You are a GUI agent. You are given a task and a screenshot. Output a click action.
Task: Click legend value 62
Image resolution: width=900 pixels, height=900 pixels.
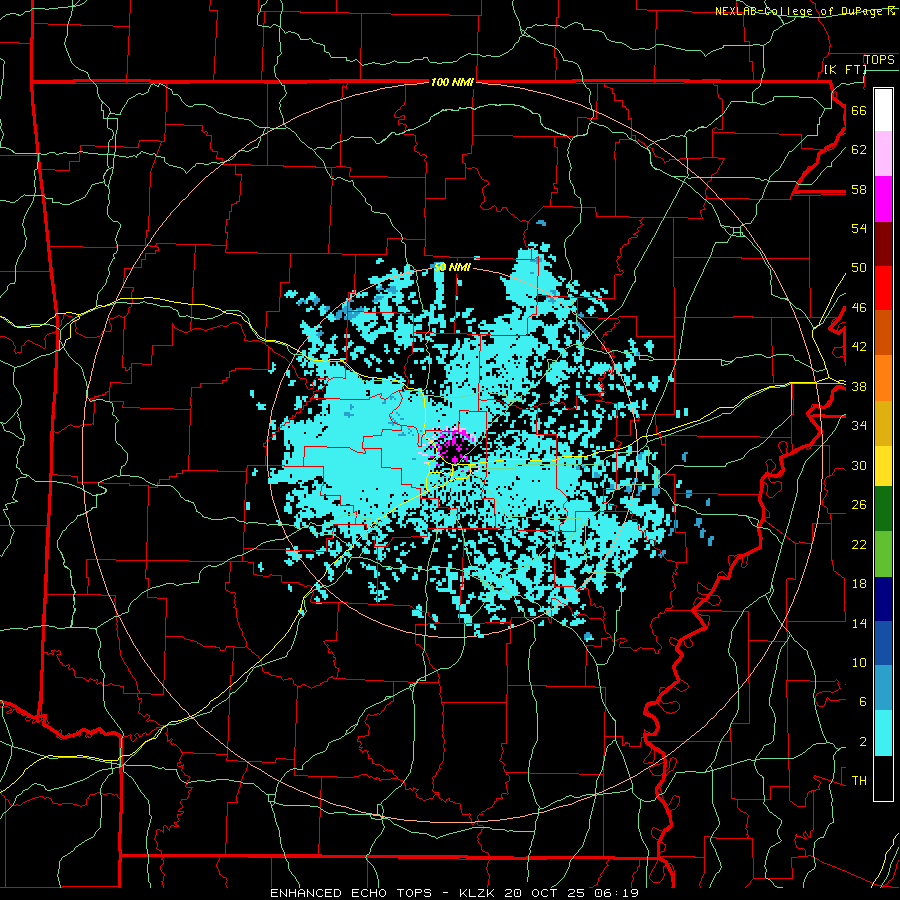[859, 150]
